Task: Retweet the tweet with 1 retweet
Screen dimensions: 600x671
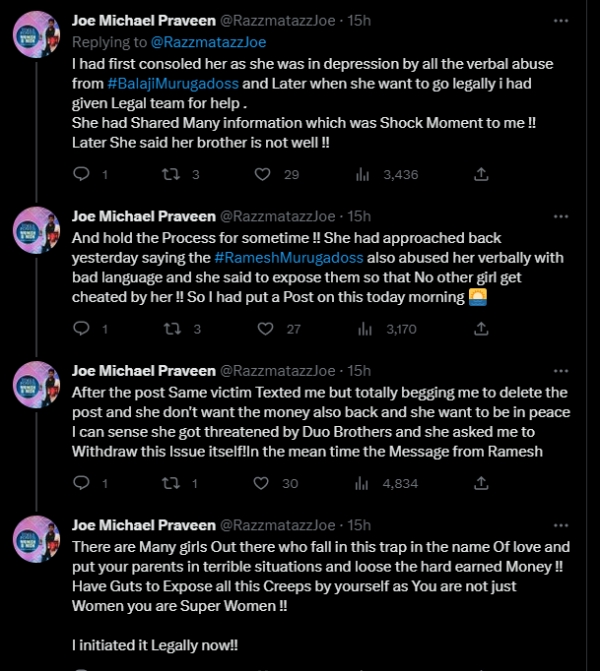Action: point(172,483)
